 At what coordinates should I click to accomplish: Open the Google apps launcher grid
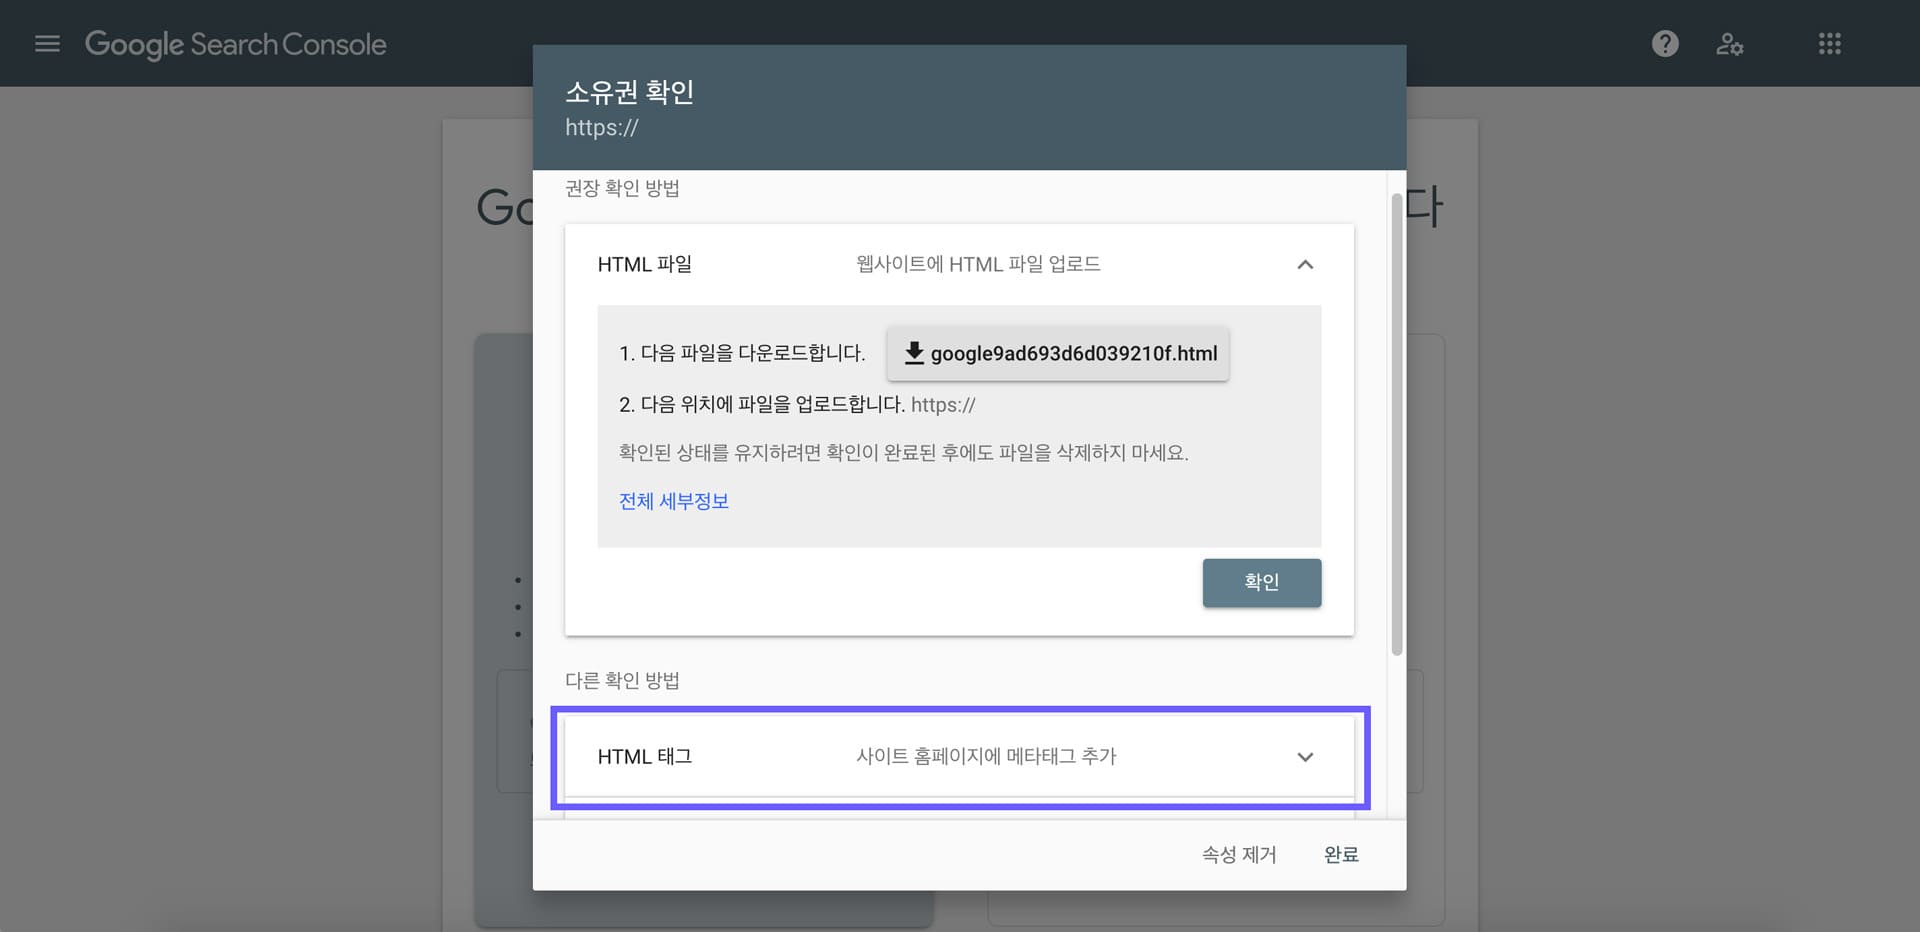coord(1830,43)
